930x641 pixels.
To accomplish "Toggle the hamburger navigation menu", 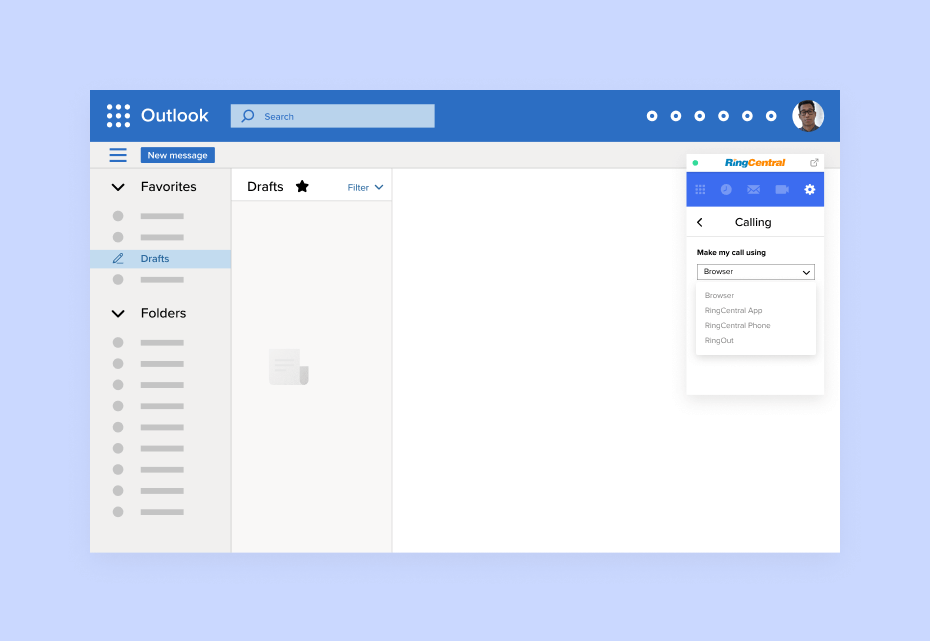I will [x=118, y=155].
